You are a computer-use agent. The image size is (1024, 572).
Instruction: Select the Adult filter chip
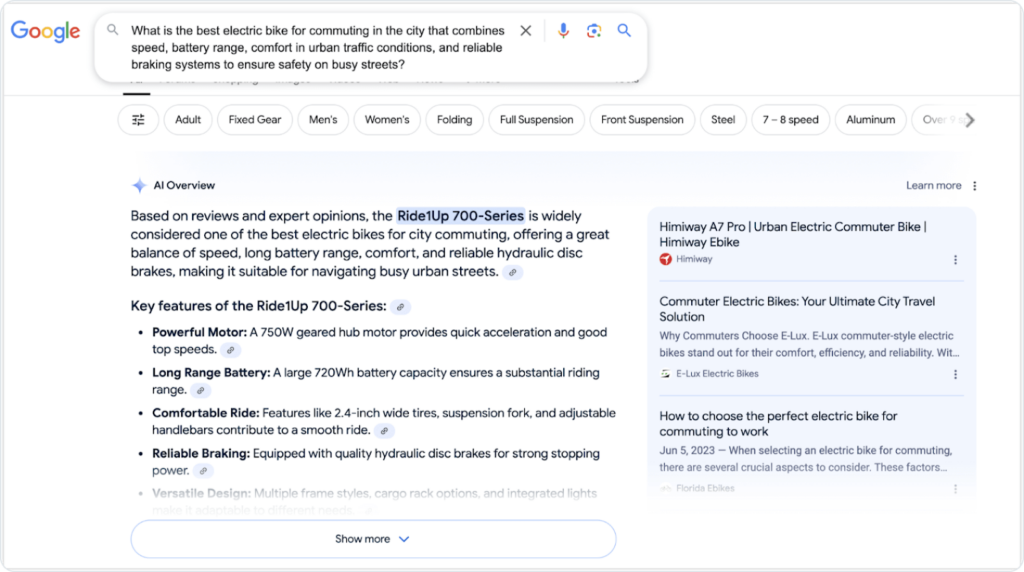click(x=188, y=120)
